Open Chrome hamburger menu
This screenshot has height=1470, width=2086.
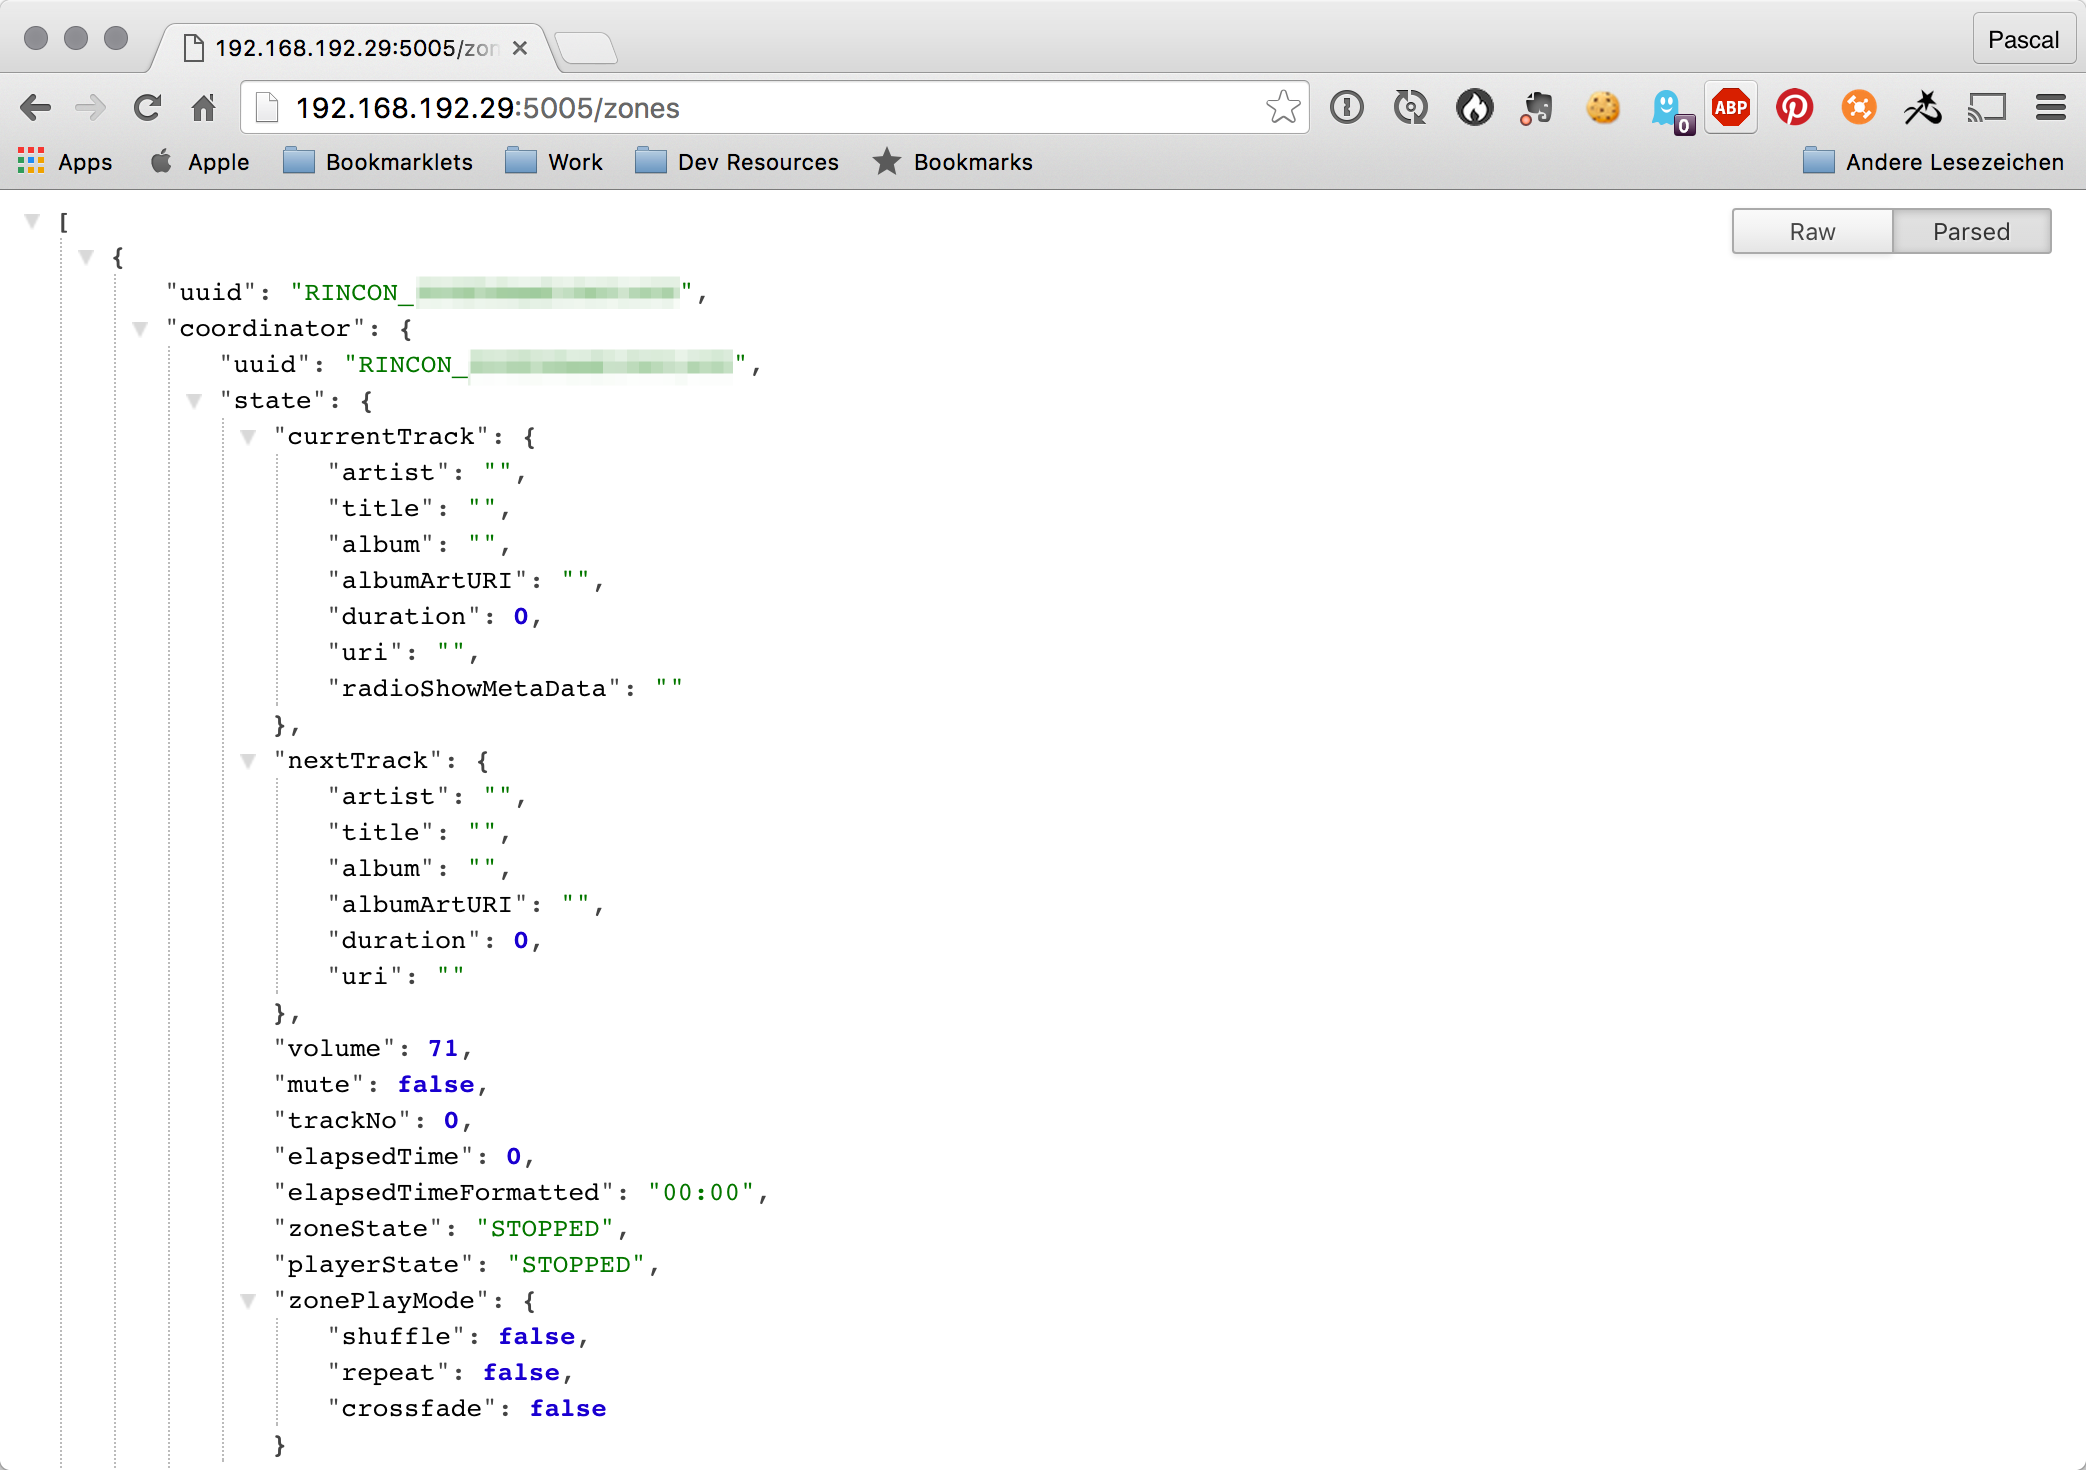[x=2050, y=107]
